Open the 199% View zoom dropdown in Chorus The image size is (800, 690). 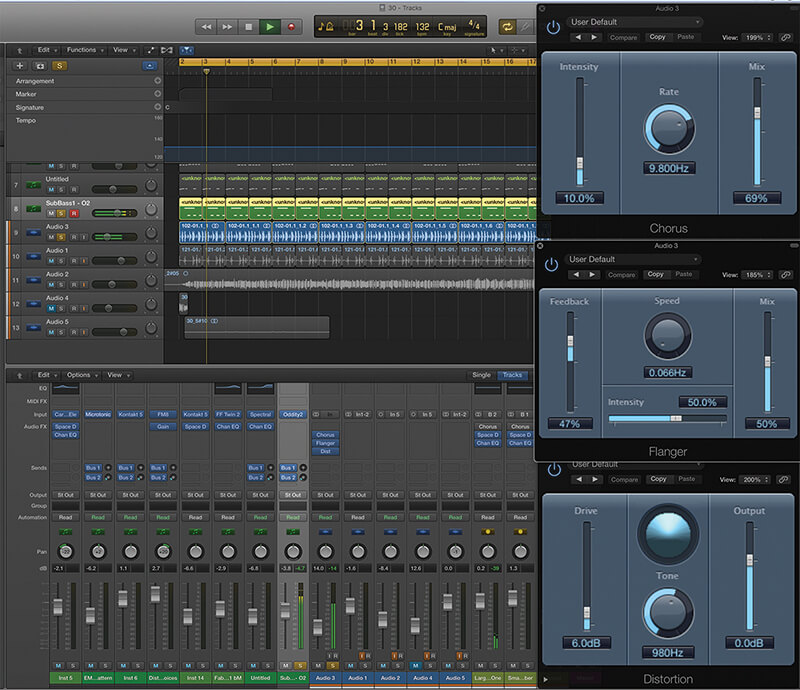point(753,38)
